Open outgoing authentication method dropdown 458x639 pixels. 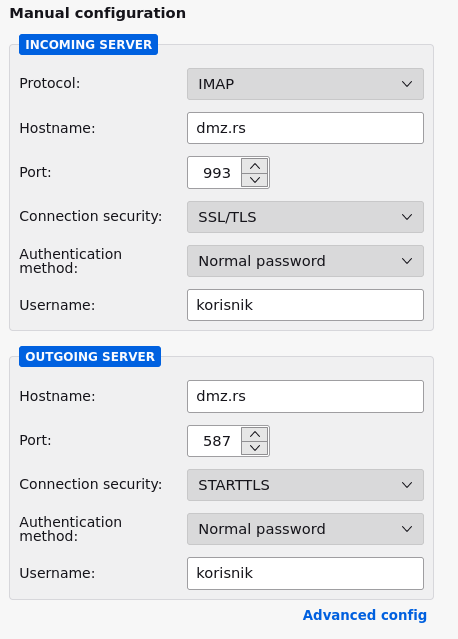pyautogui.click(x=305, y=529)
